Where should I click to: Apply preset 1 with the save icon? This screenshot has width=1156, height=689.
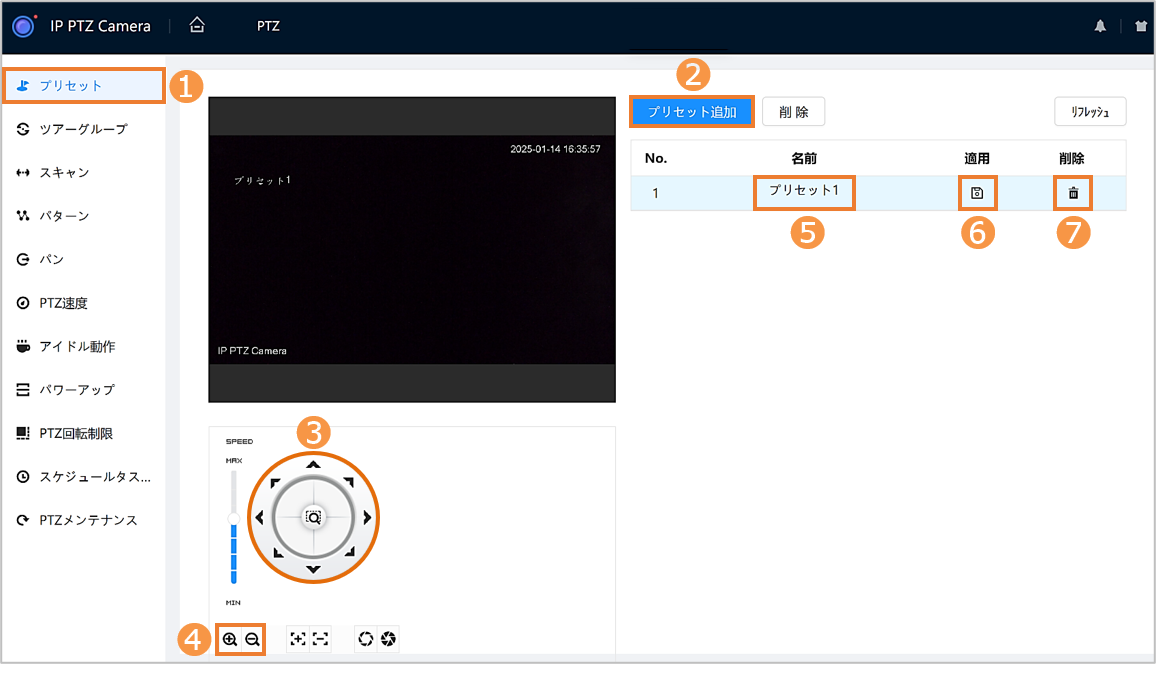(x=978, y=193)
